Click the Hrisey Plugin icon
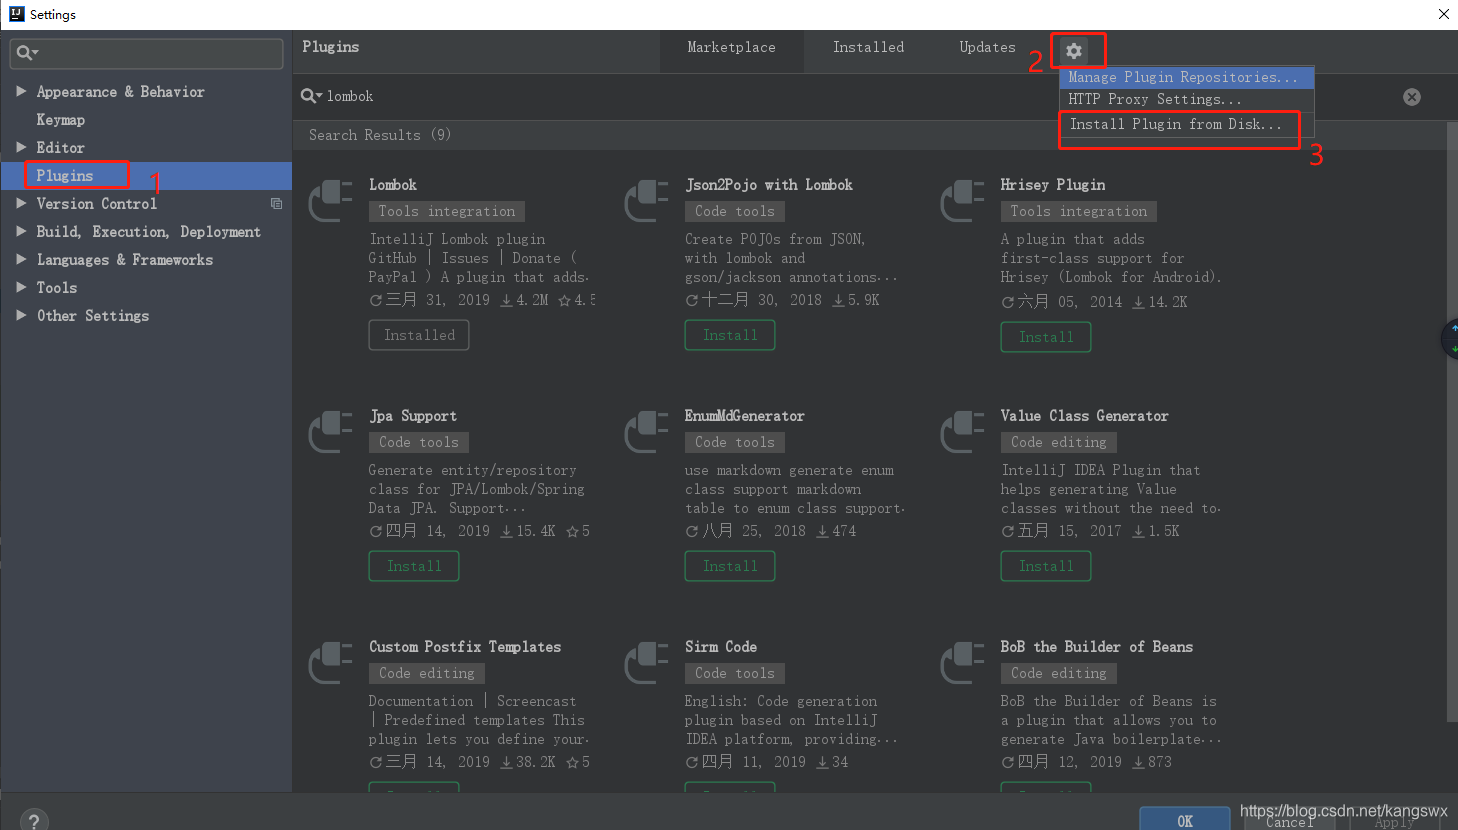This screenshot has width=1458, height=830. click(x=963, y=201)
